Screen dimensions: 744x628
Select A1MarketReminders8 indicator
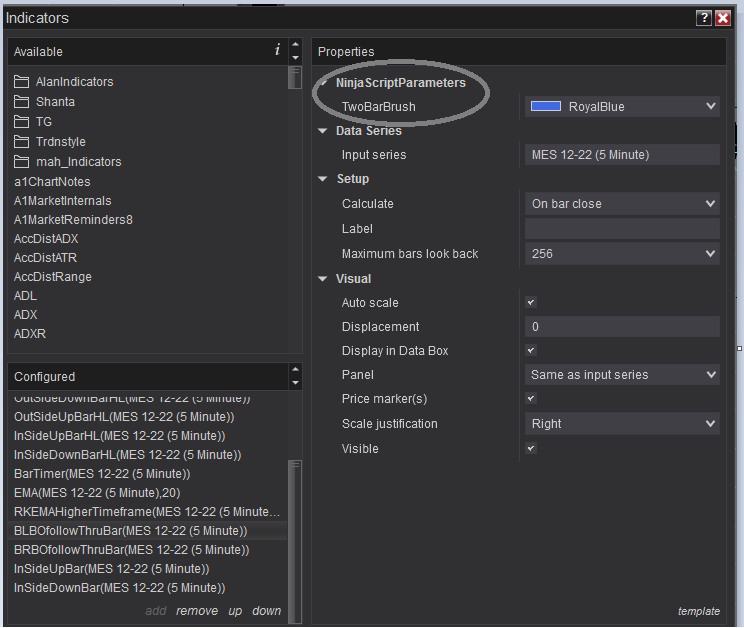click(x=73, y=220)
